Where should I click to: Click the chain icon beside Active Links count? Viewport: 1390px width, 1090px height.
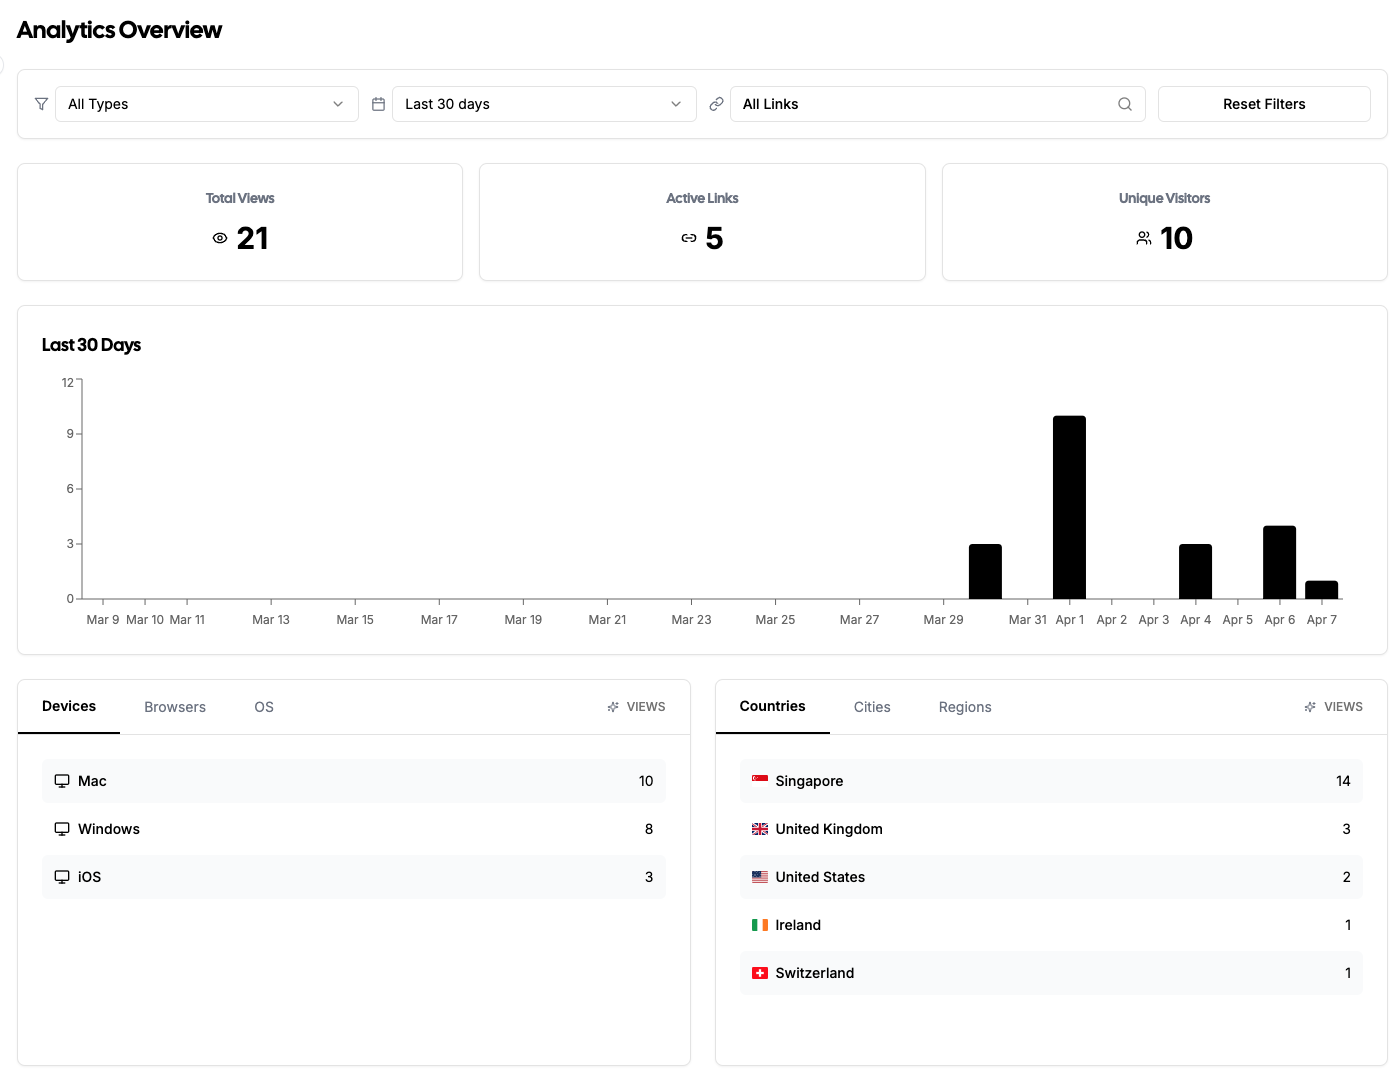coord(688,238)
